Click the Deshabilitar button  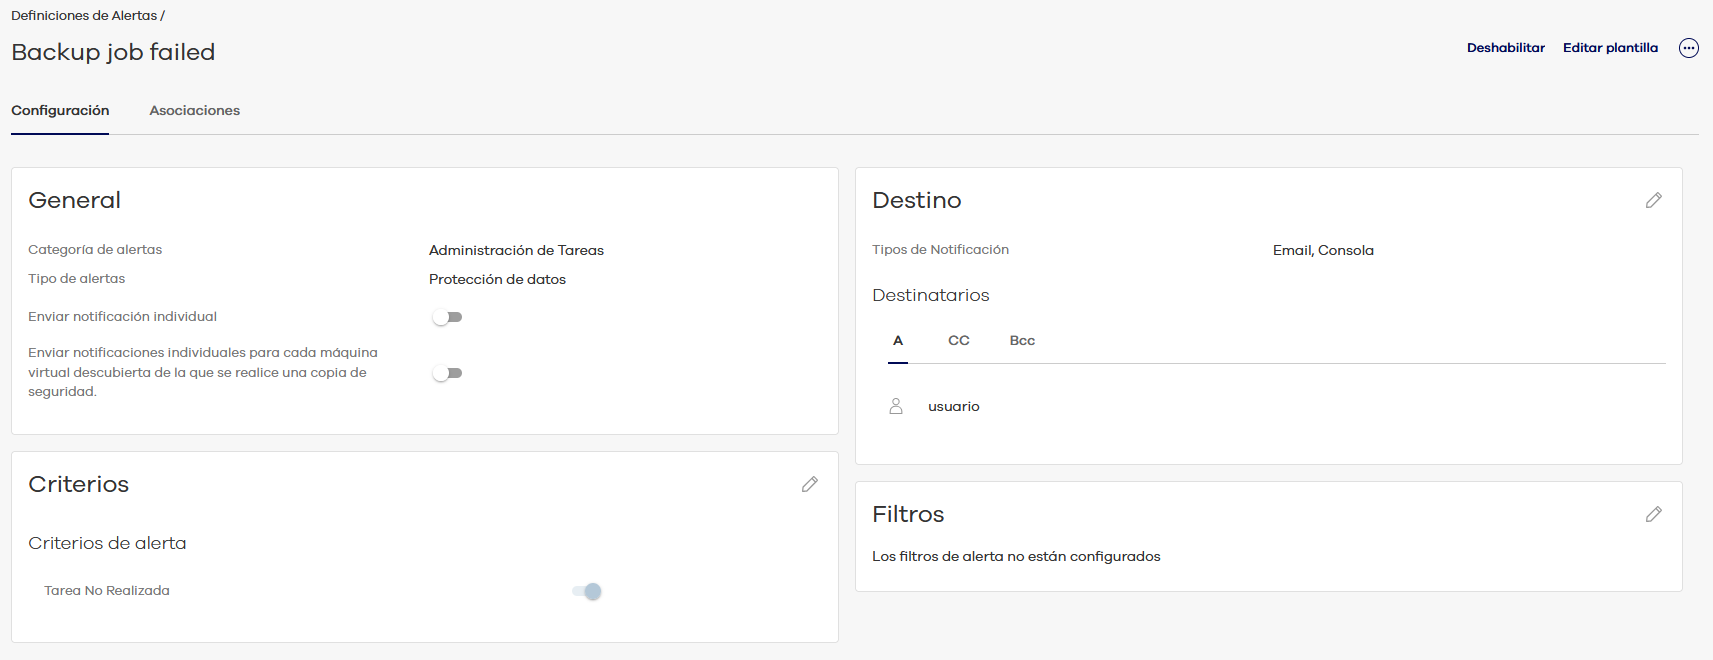[1505, 48]
